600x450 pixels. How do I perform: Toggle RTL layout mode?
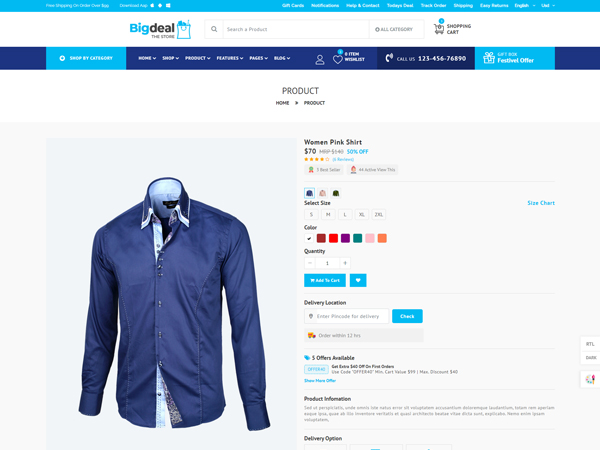[590, 344]
